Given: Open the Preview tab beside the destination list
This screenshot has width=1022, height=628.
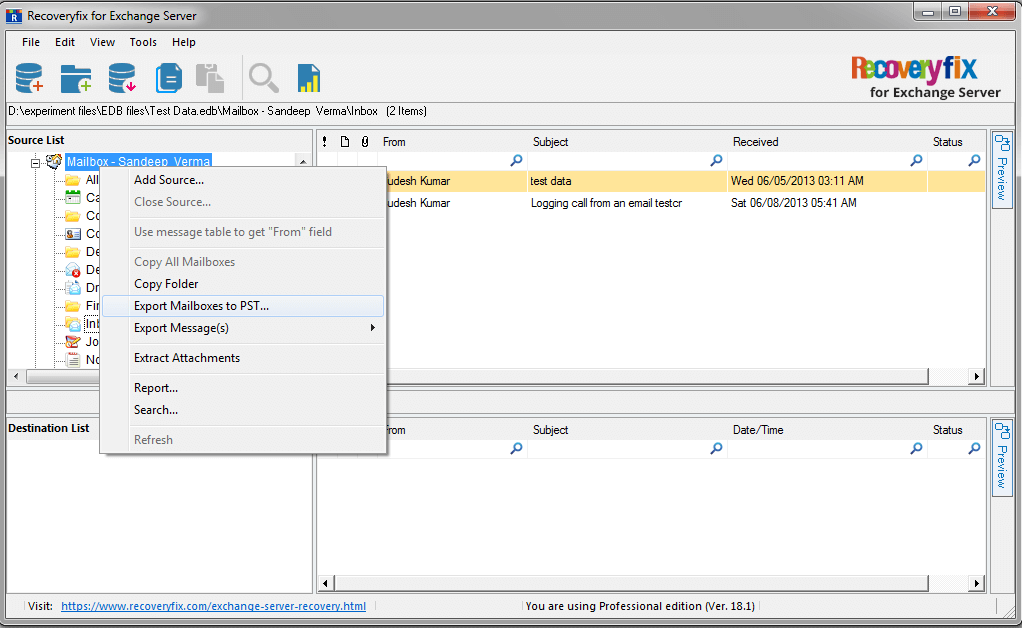Looking at the screenshot, I should [x=1002, y=457].
